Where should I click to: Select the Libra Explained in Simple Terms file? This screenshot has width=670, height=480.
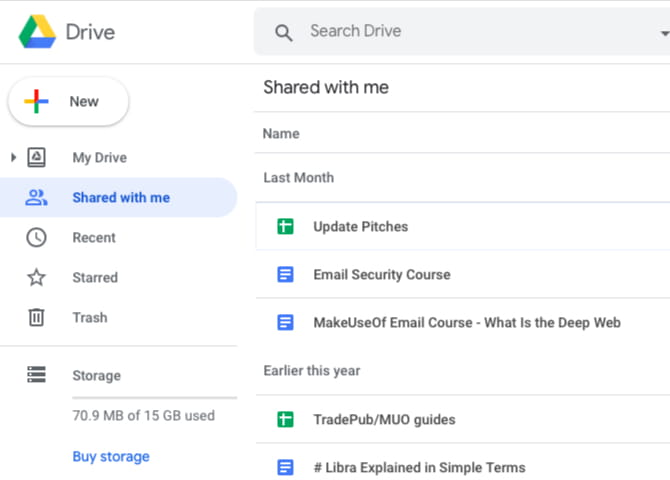click(418, 468)
